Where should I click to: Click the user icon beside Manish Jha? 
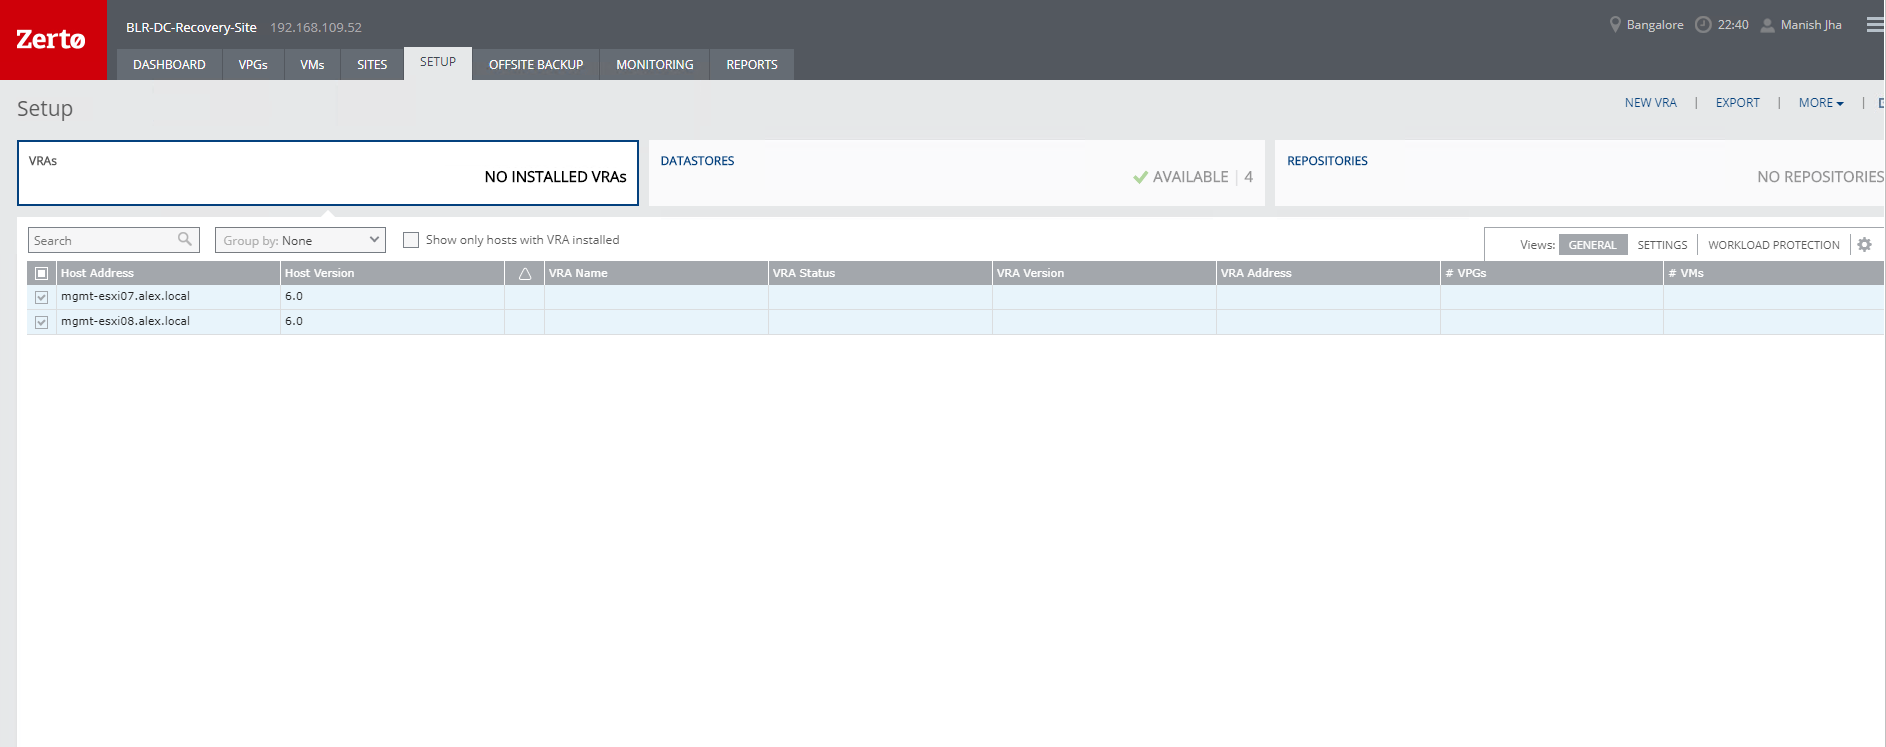click(x=1767, y=25)
